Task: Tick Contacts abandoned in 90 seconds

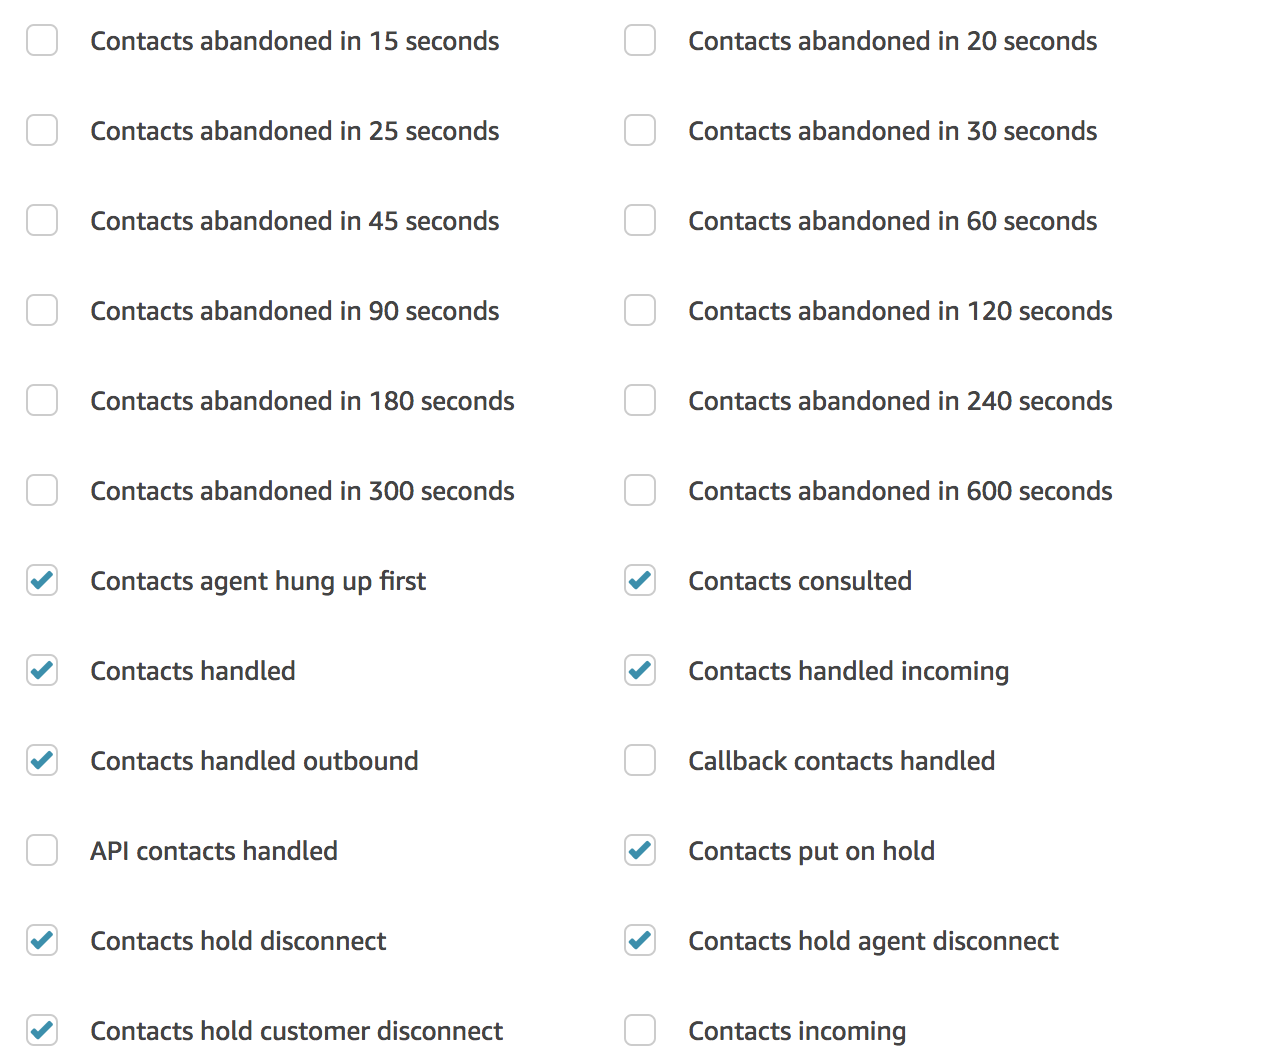Action: [42, 311]
